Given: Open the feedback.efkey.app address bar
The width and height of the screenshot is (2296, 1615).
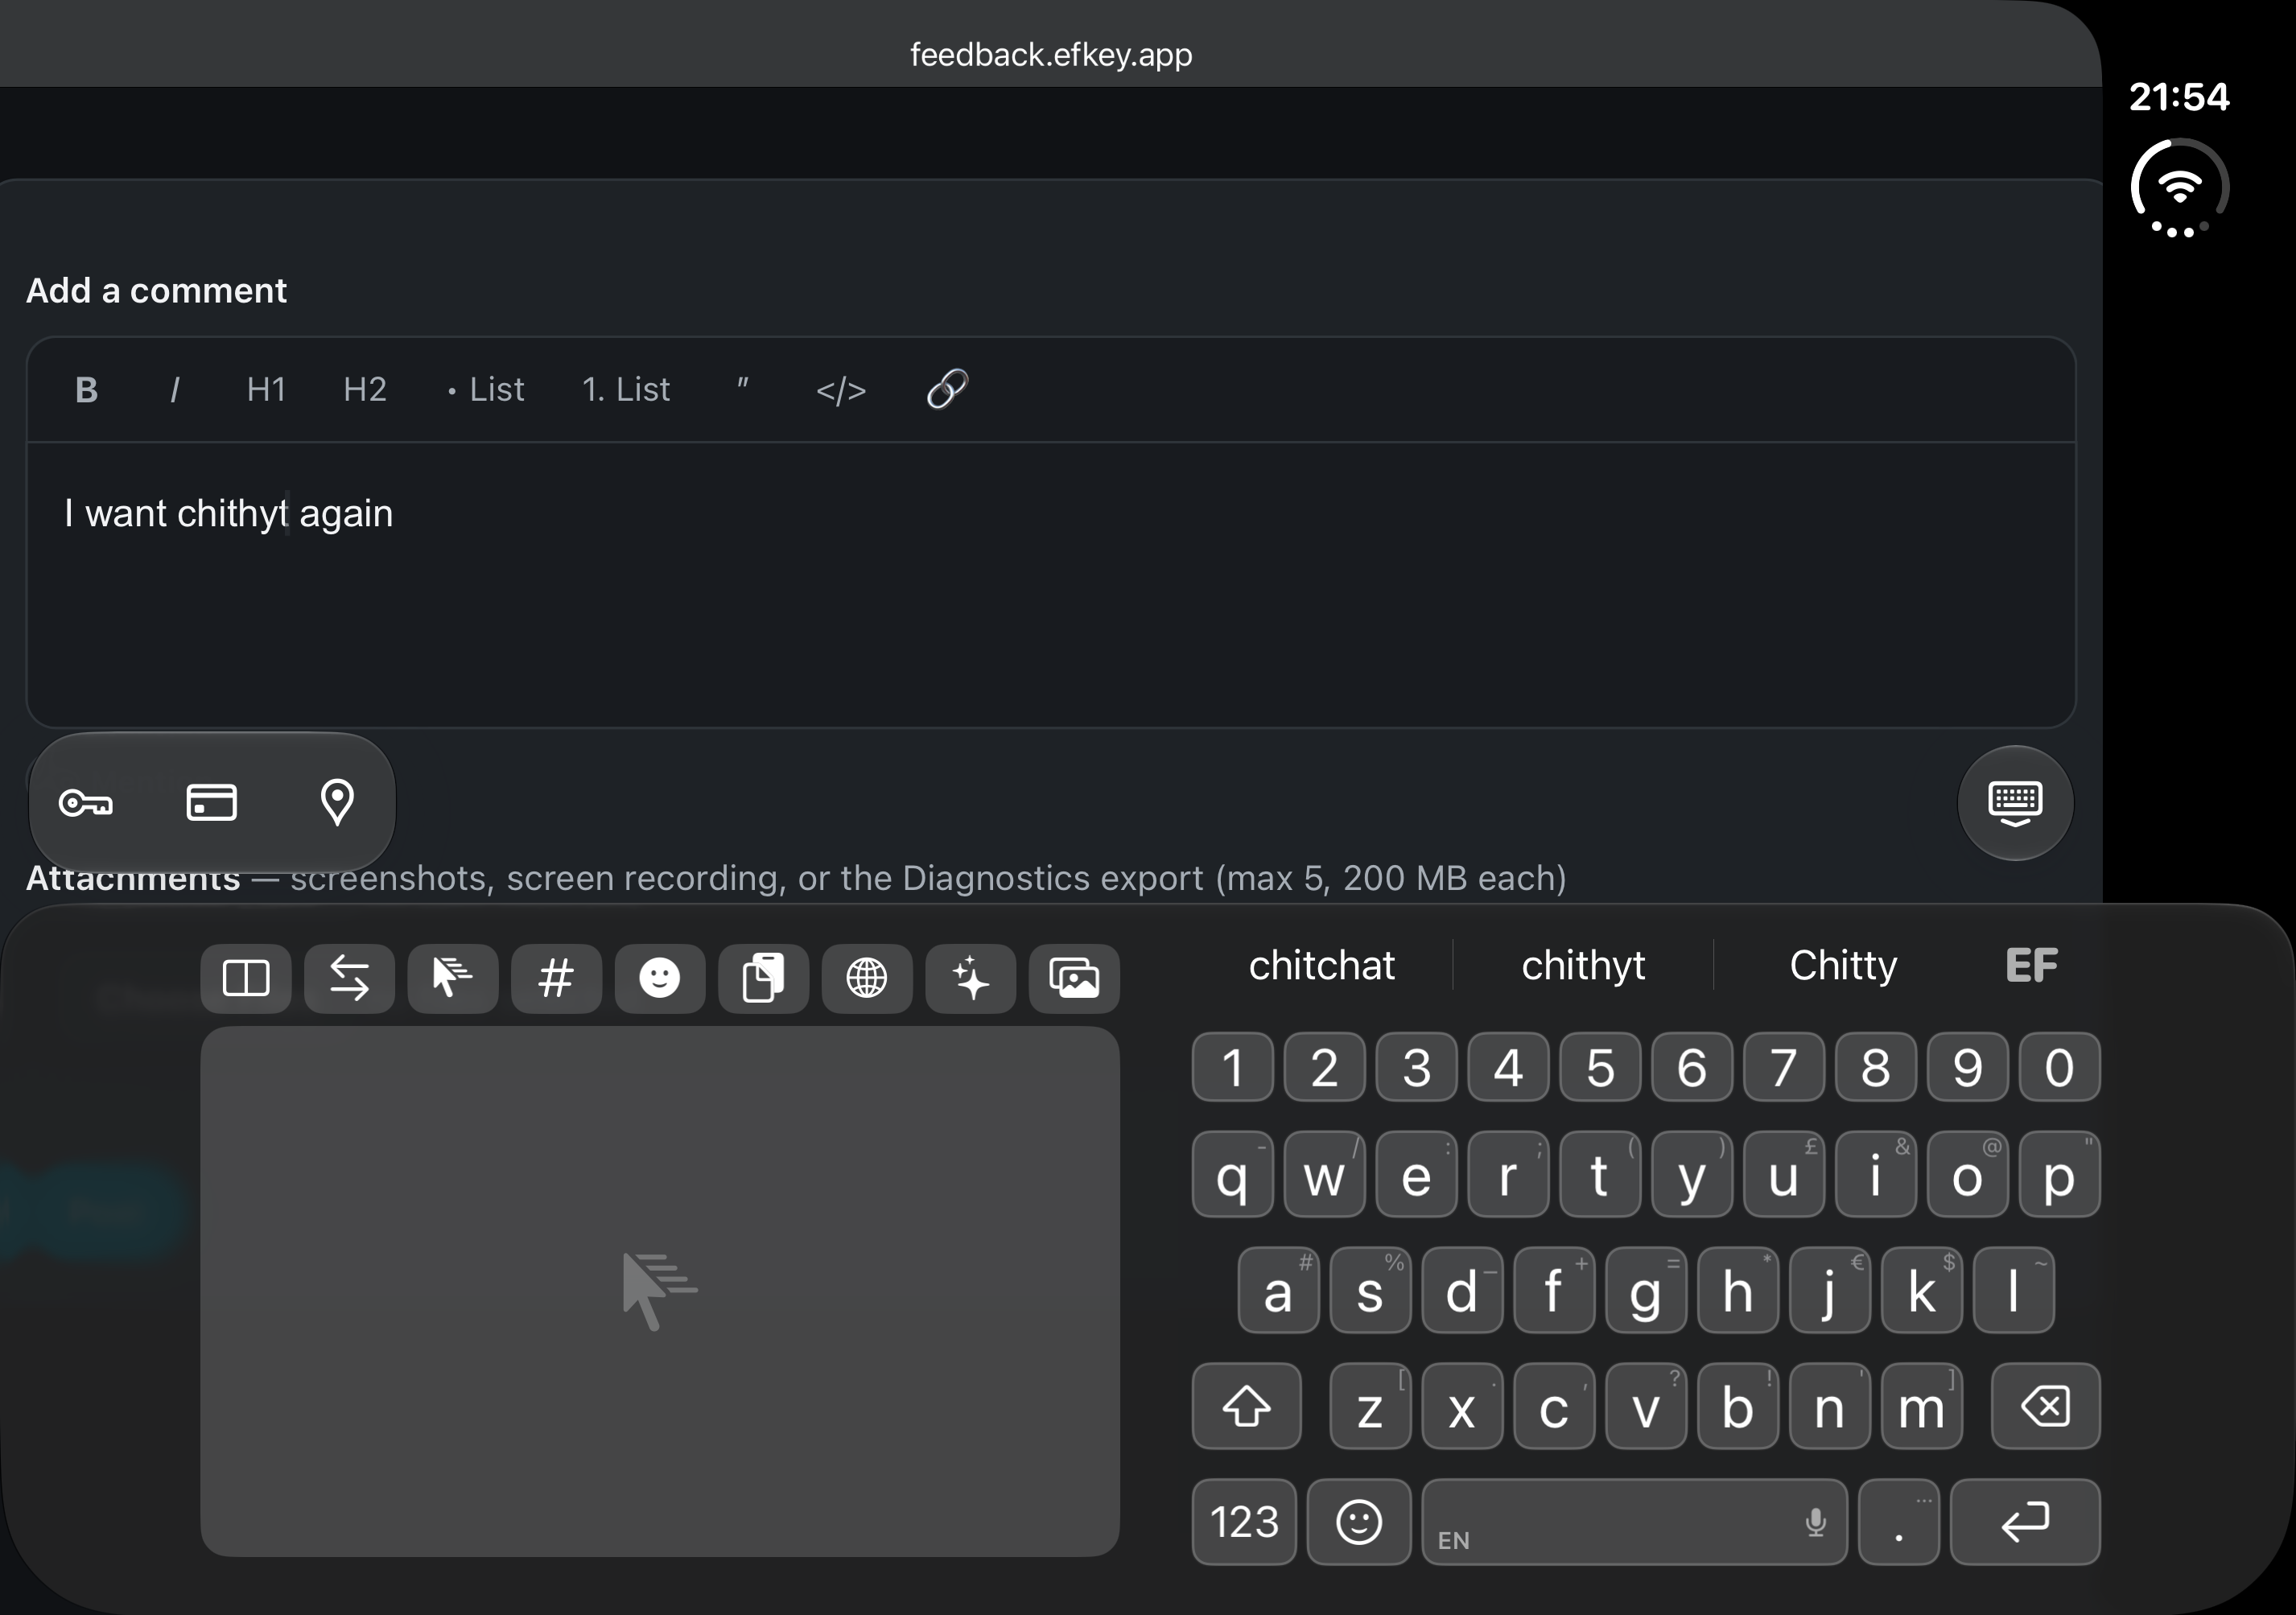Looking at the screenshot, I should pos(1050,54).
